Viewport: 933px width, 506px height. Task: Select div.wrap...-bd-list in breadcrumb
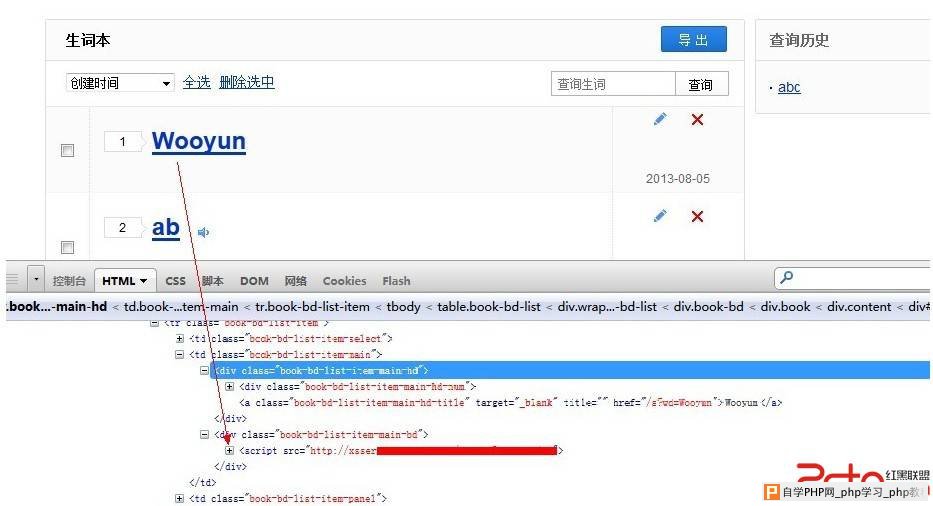tap(608, 307)
